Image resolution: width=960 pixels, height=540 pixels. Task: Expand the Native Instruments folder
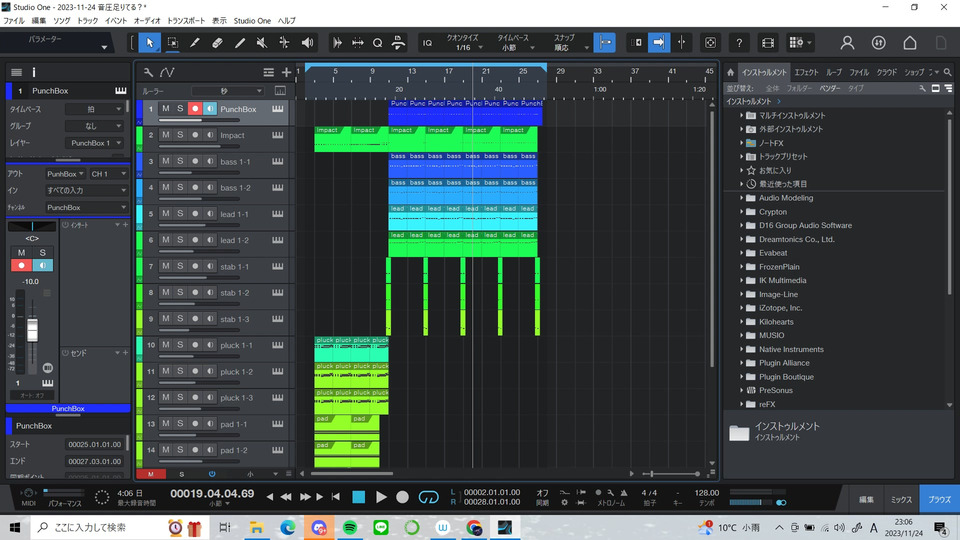tap(742, 349)
